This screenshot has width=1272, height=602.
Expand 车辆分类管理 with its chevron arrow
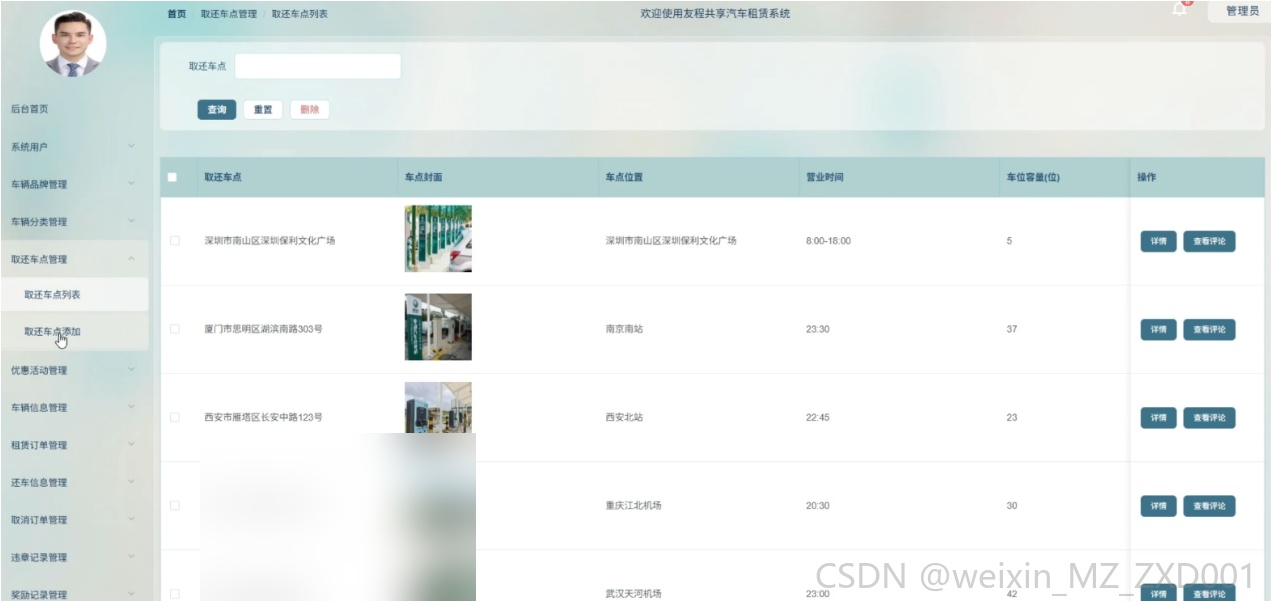(131, 222)
